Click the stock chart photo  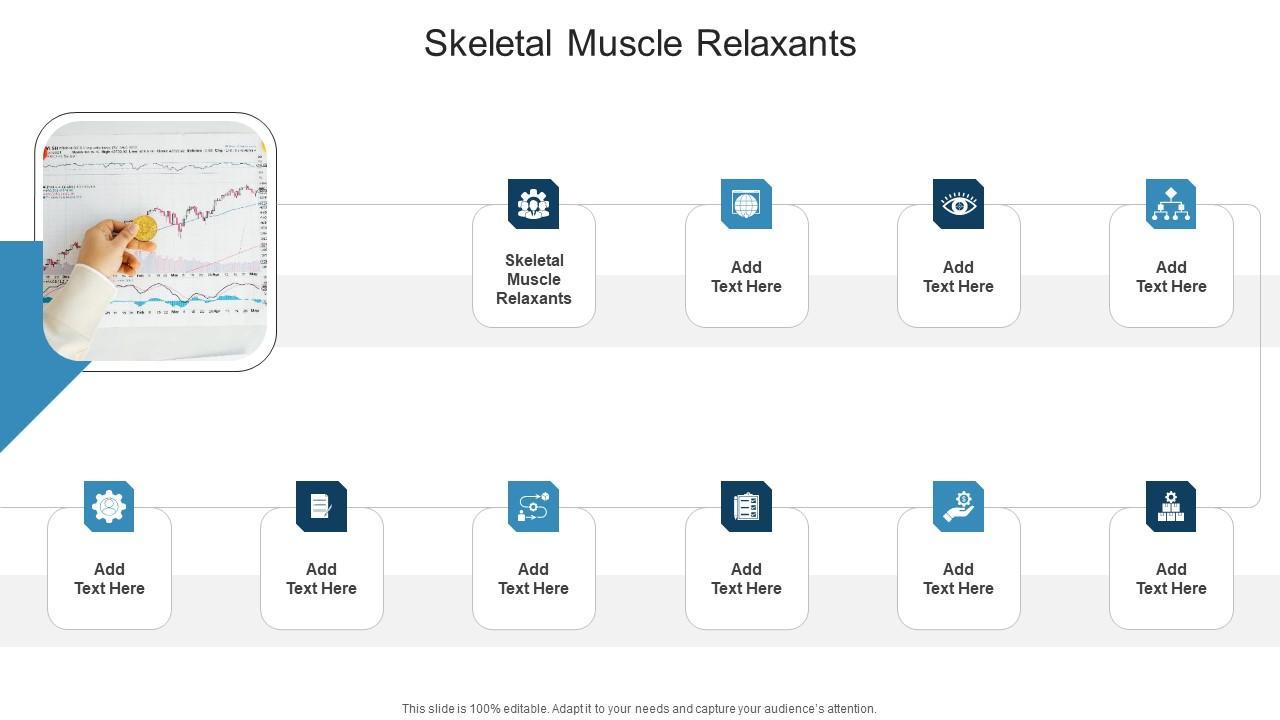[155, 241]
